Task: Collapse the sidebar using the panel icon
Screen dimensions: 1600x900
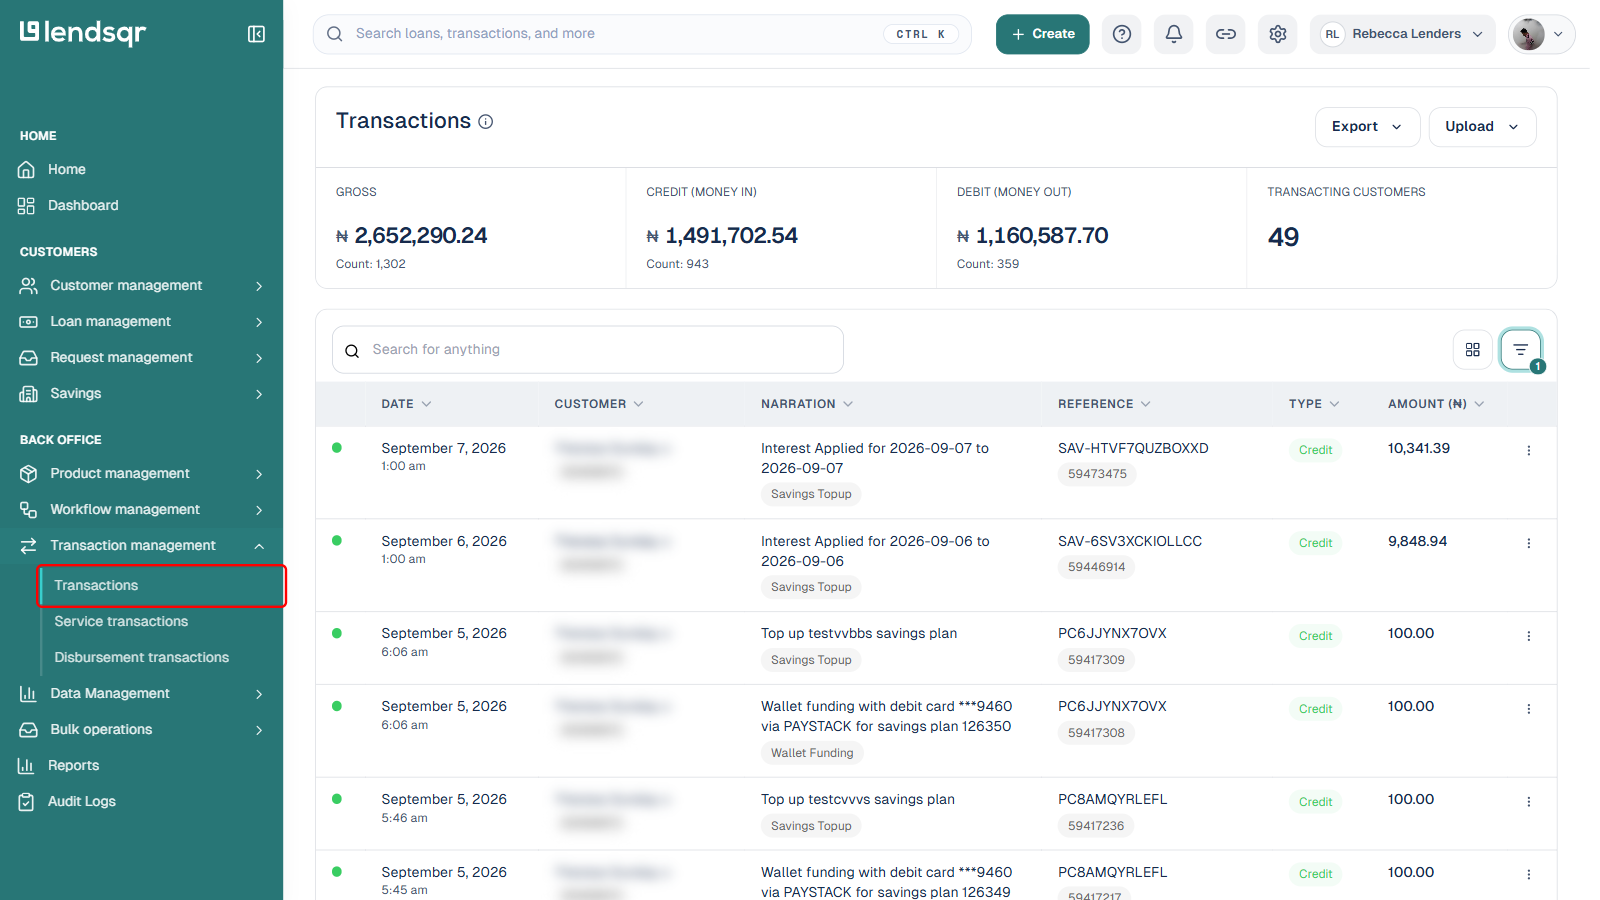Action: pyautogui.click(x=256, y=34)
